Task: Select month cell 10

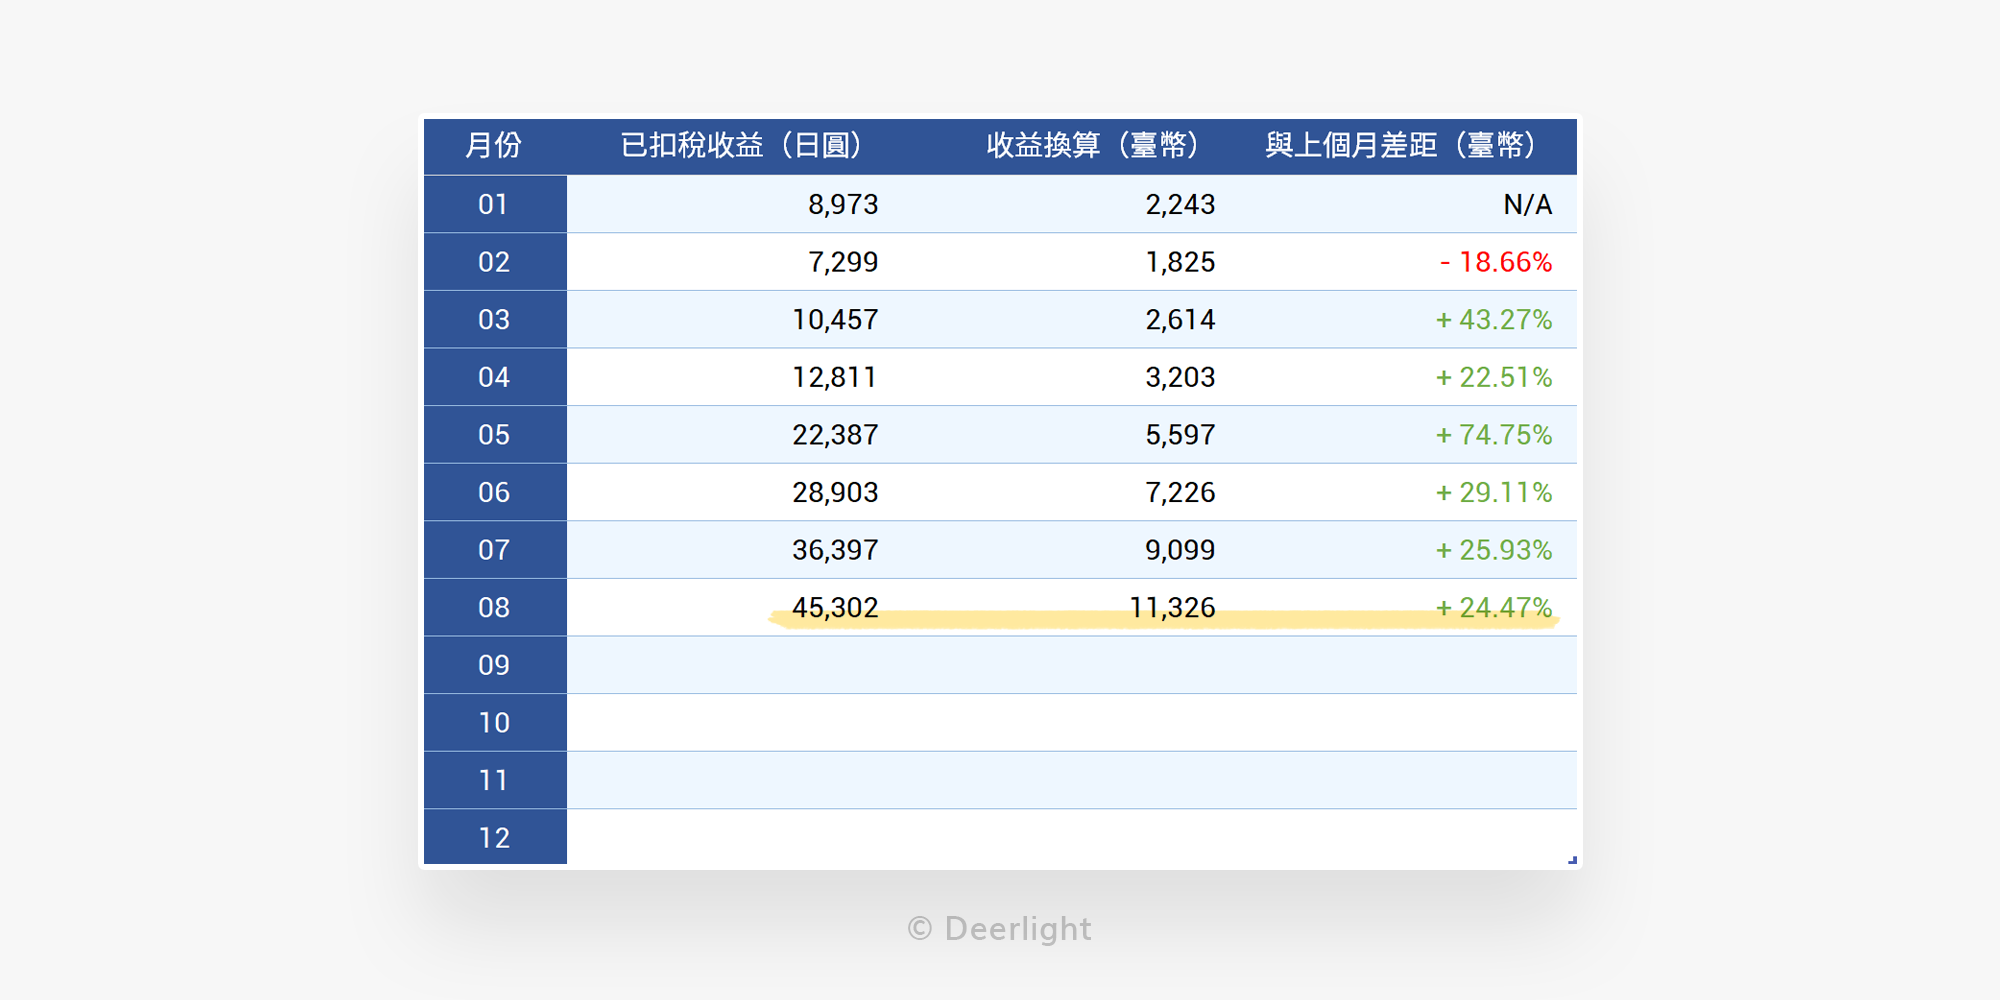Action: 495,723
